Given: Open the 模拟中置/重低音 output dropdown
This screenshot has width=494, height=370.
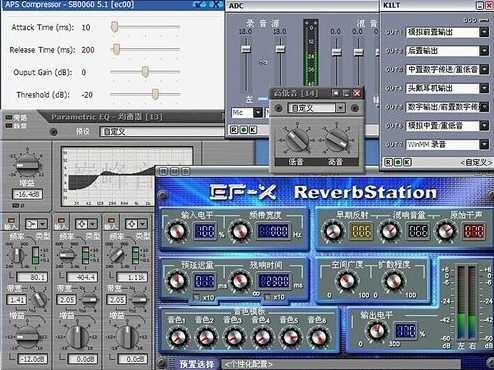Looking at the screenshot, I should tap(484, 126).
